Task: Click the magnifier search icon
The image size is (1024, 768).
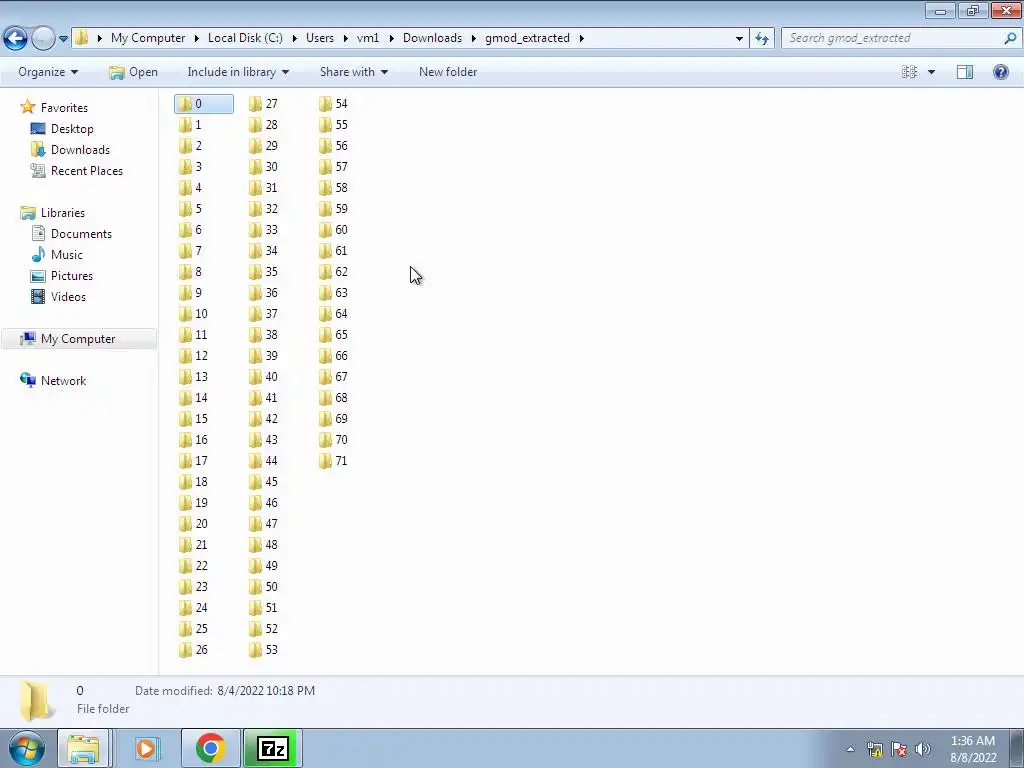Action: [x=1010, y=38]
